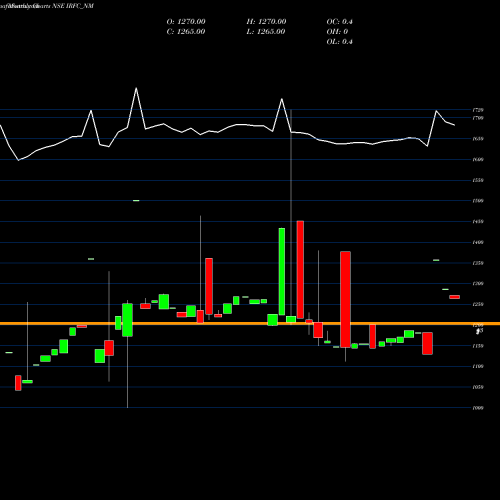
Task: Click the 1050 price axis label
Action: pos(478,387)
